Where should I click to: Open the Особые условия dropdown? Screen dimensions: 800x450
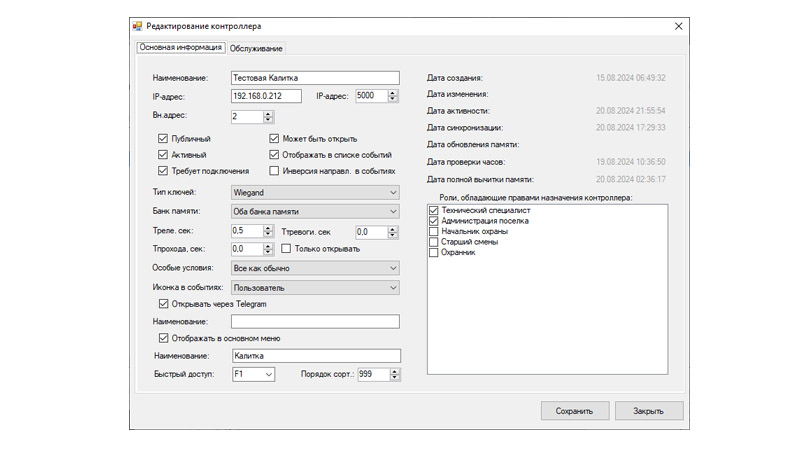pos(314,268)
